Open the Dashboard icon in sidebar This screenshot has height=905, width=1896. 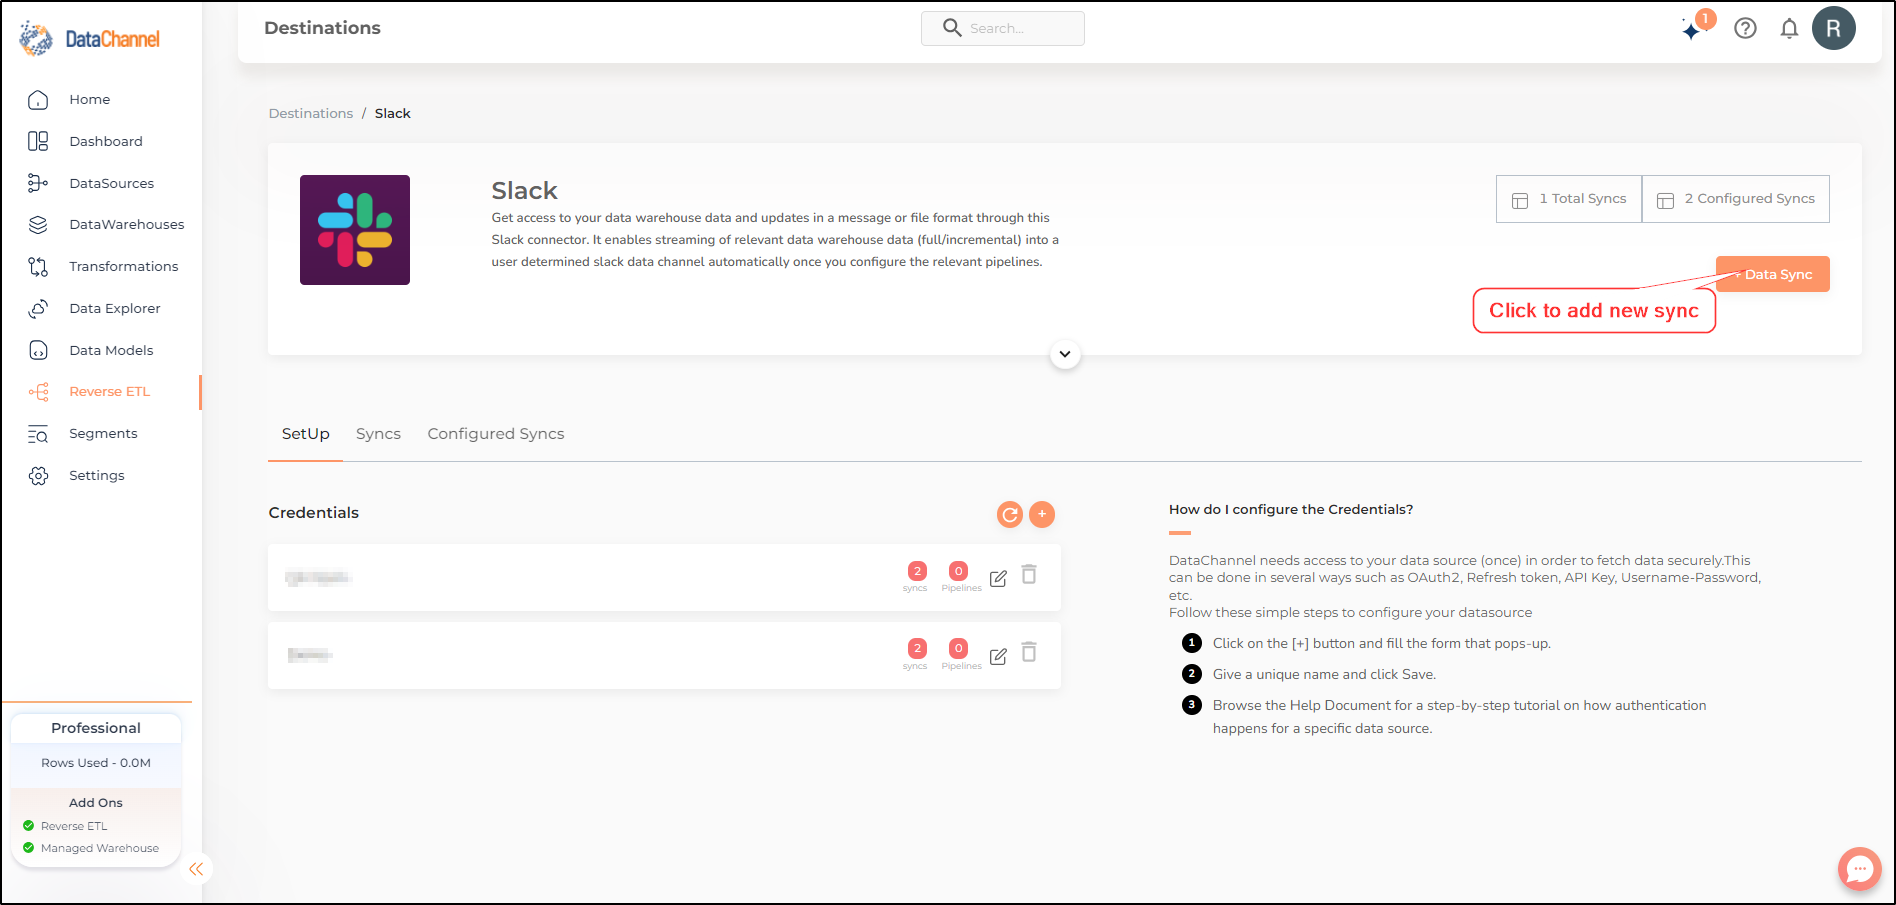pos(38,141)
